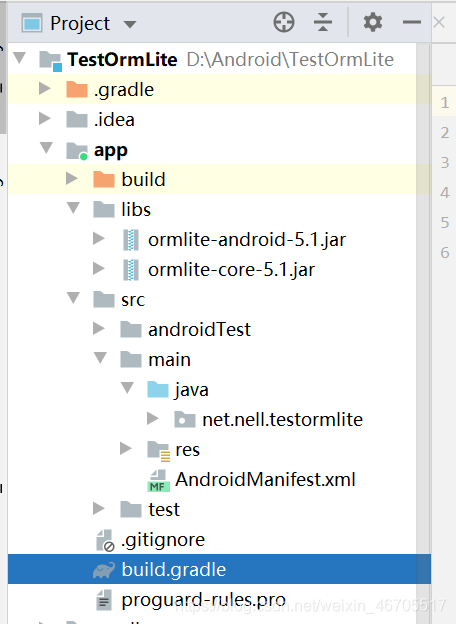Image resolution: width=456 pixels, height=624 pixels.
Task: Open the Project panel settings gear
Action: [x=373, y=22]
